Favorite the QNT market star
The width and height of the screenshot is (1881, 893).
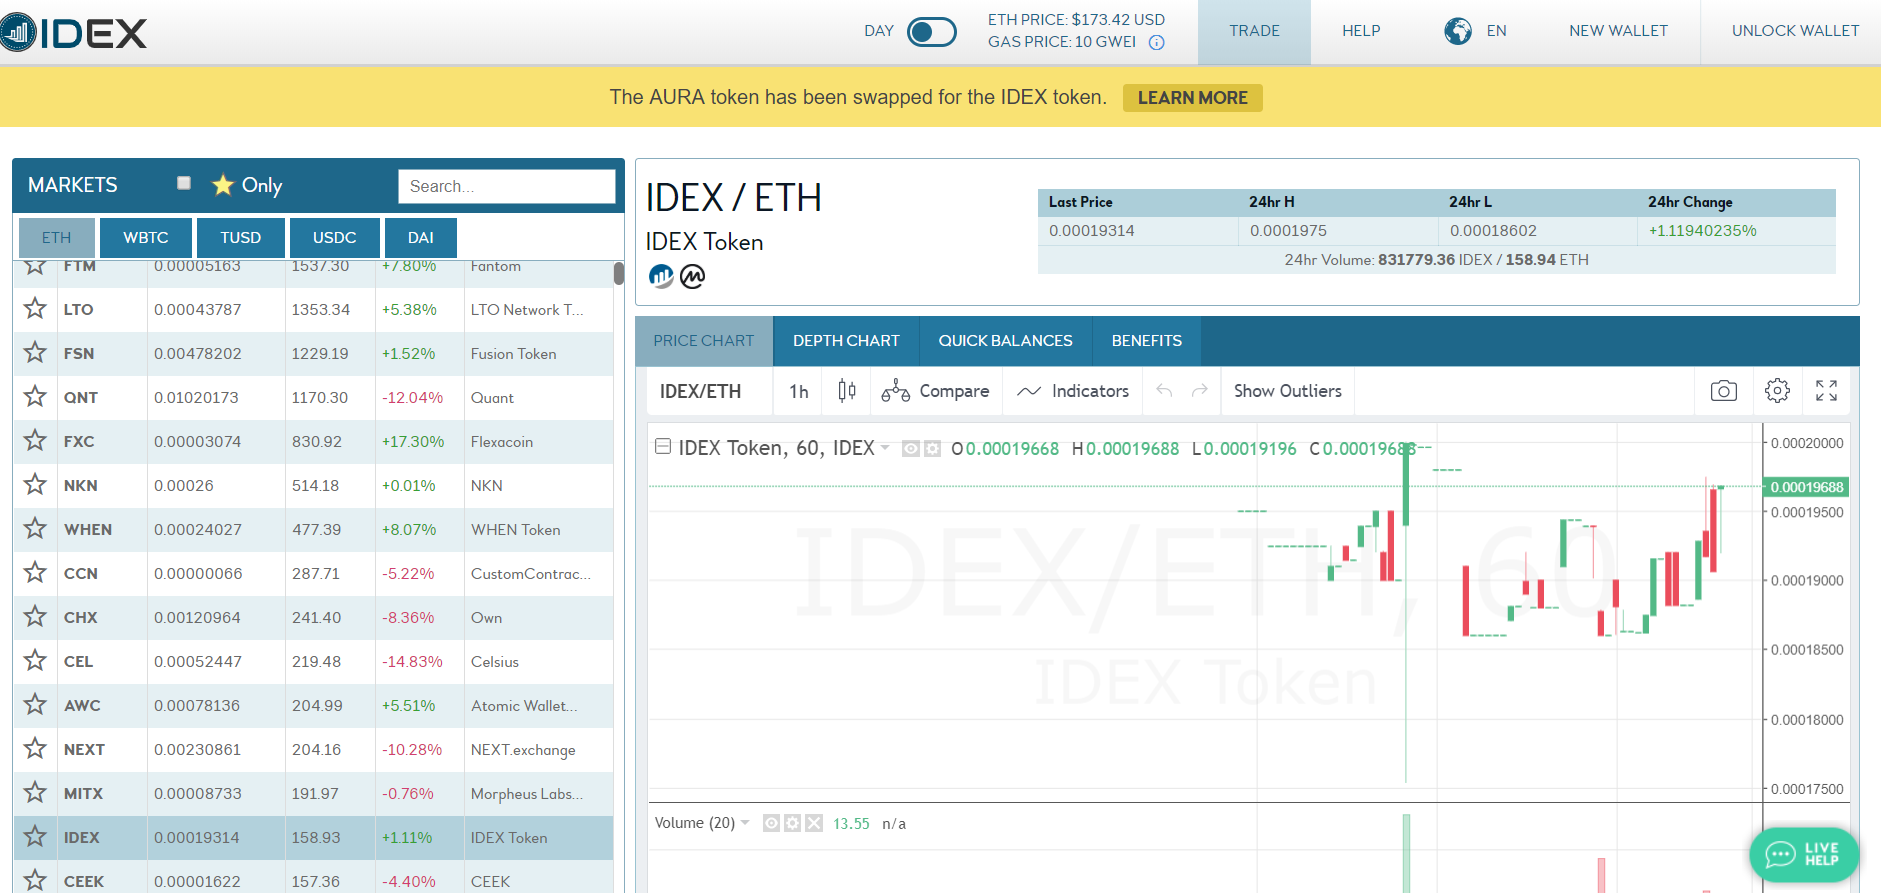[35, 397]
